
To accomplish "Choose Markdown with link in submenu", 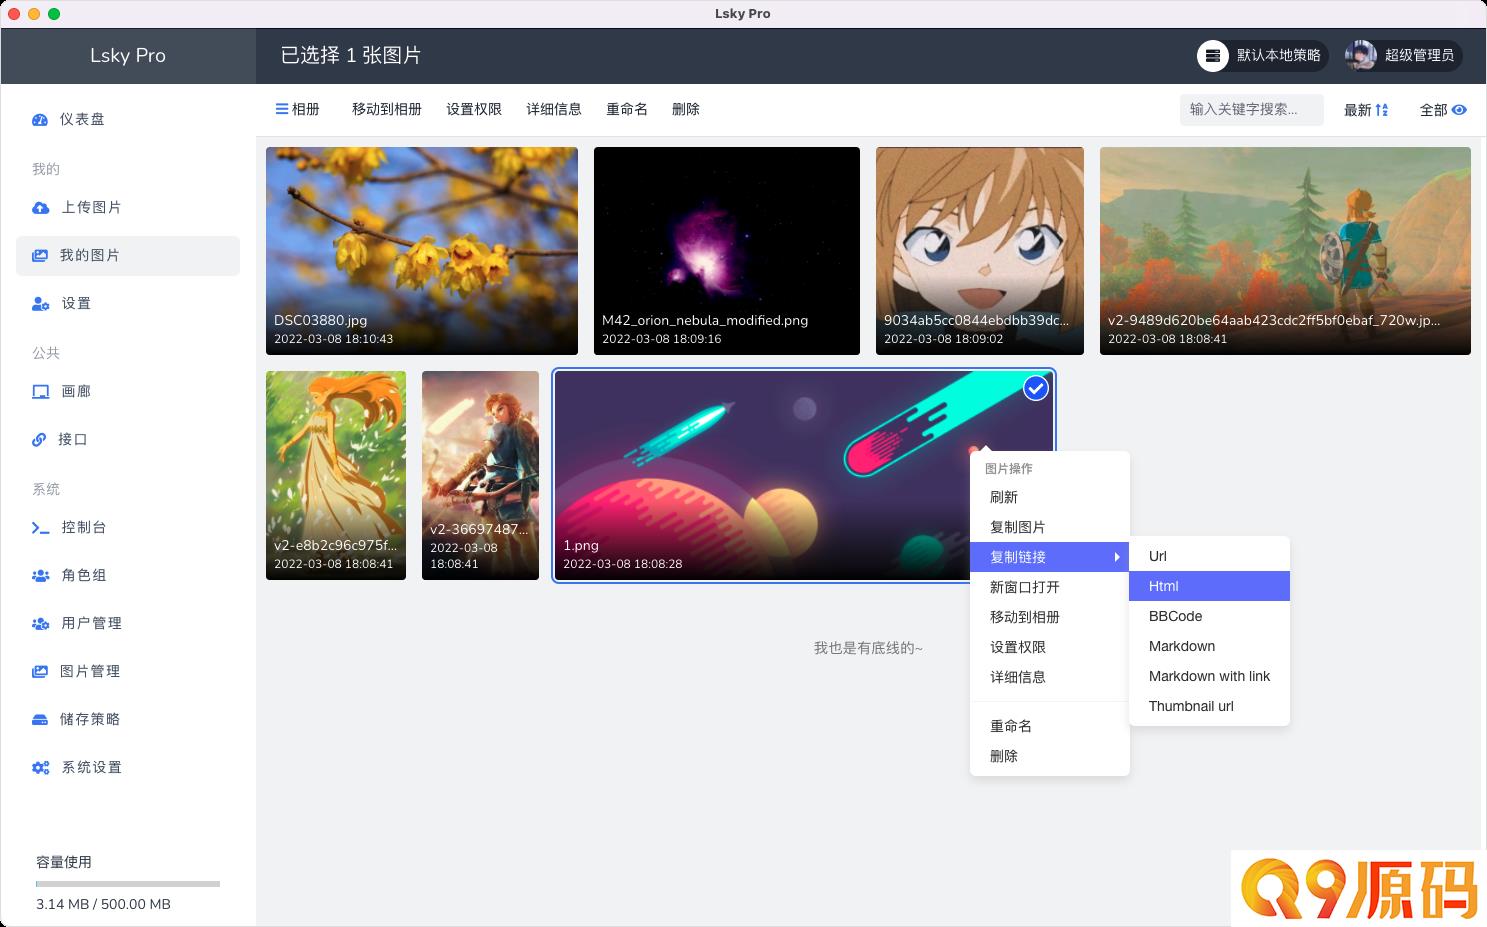I will coord(1209,676).
